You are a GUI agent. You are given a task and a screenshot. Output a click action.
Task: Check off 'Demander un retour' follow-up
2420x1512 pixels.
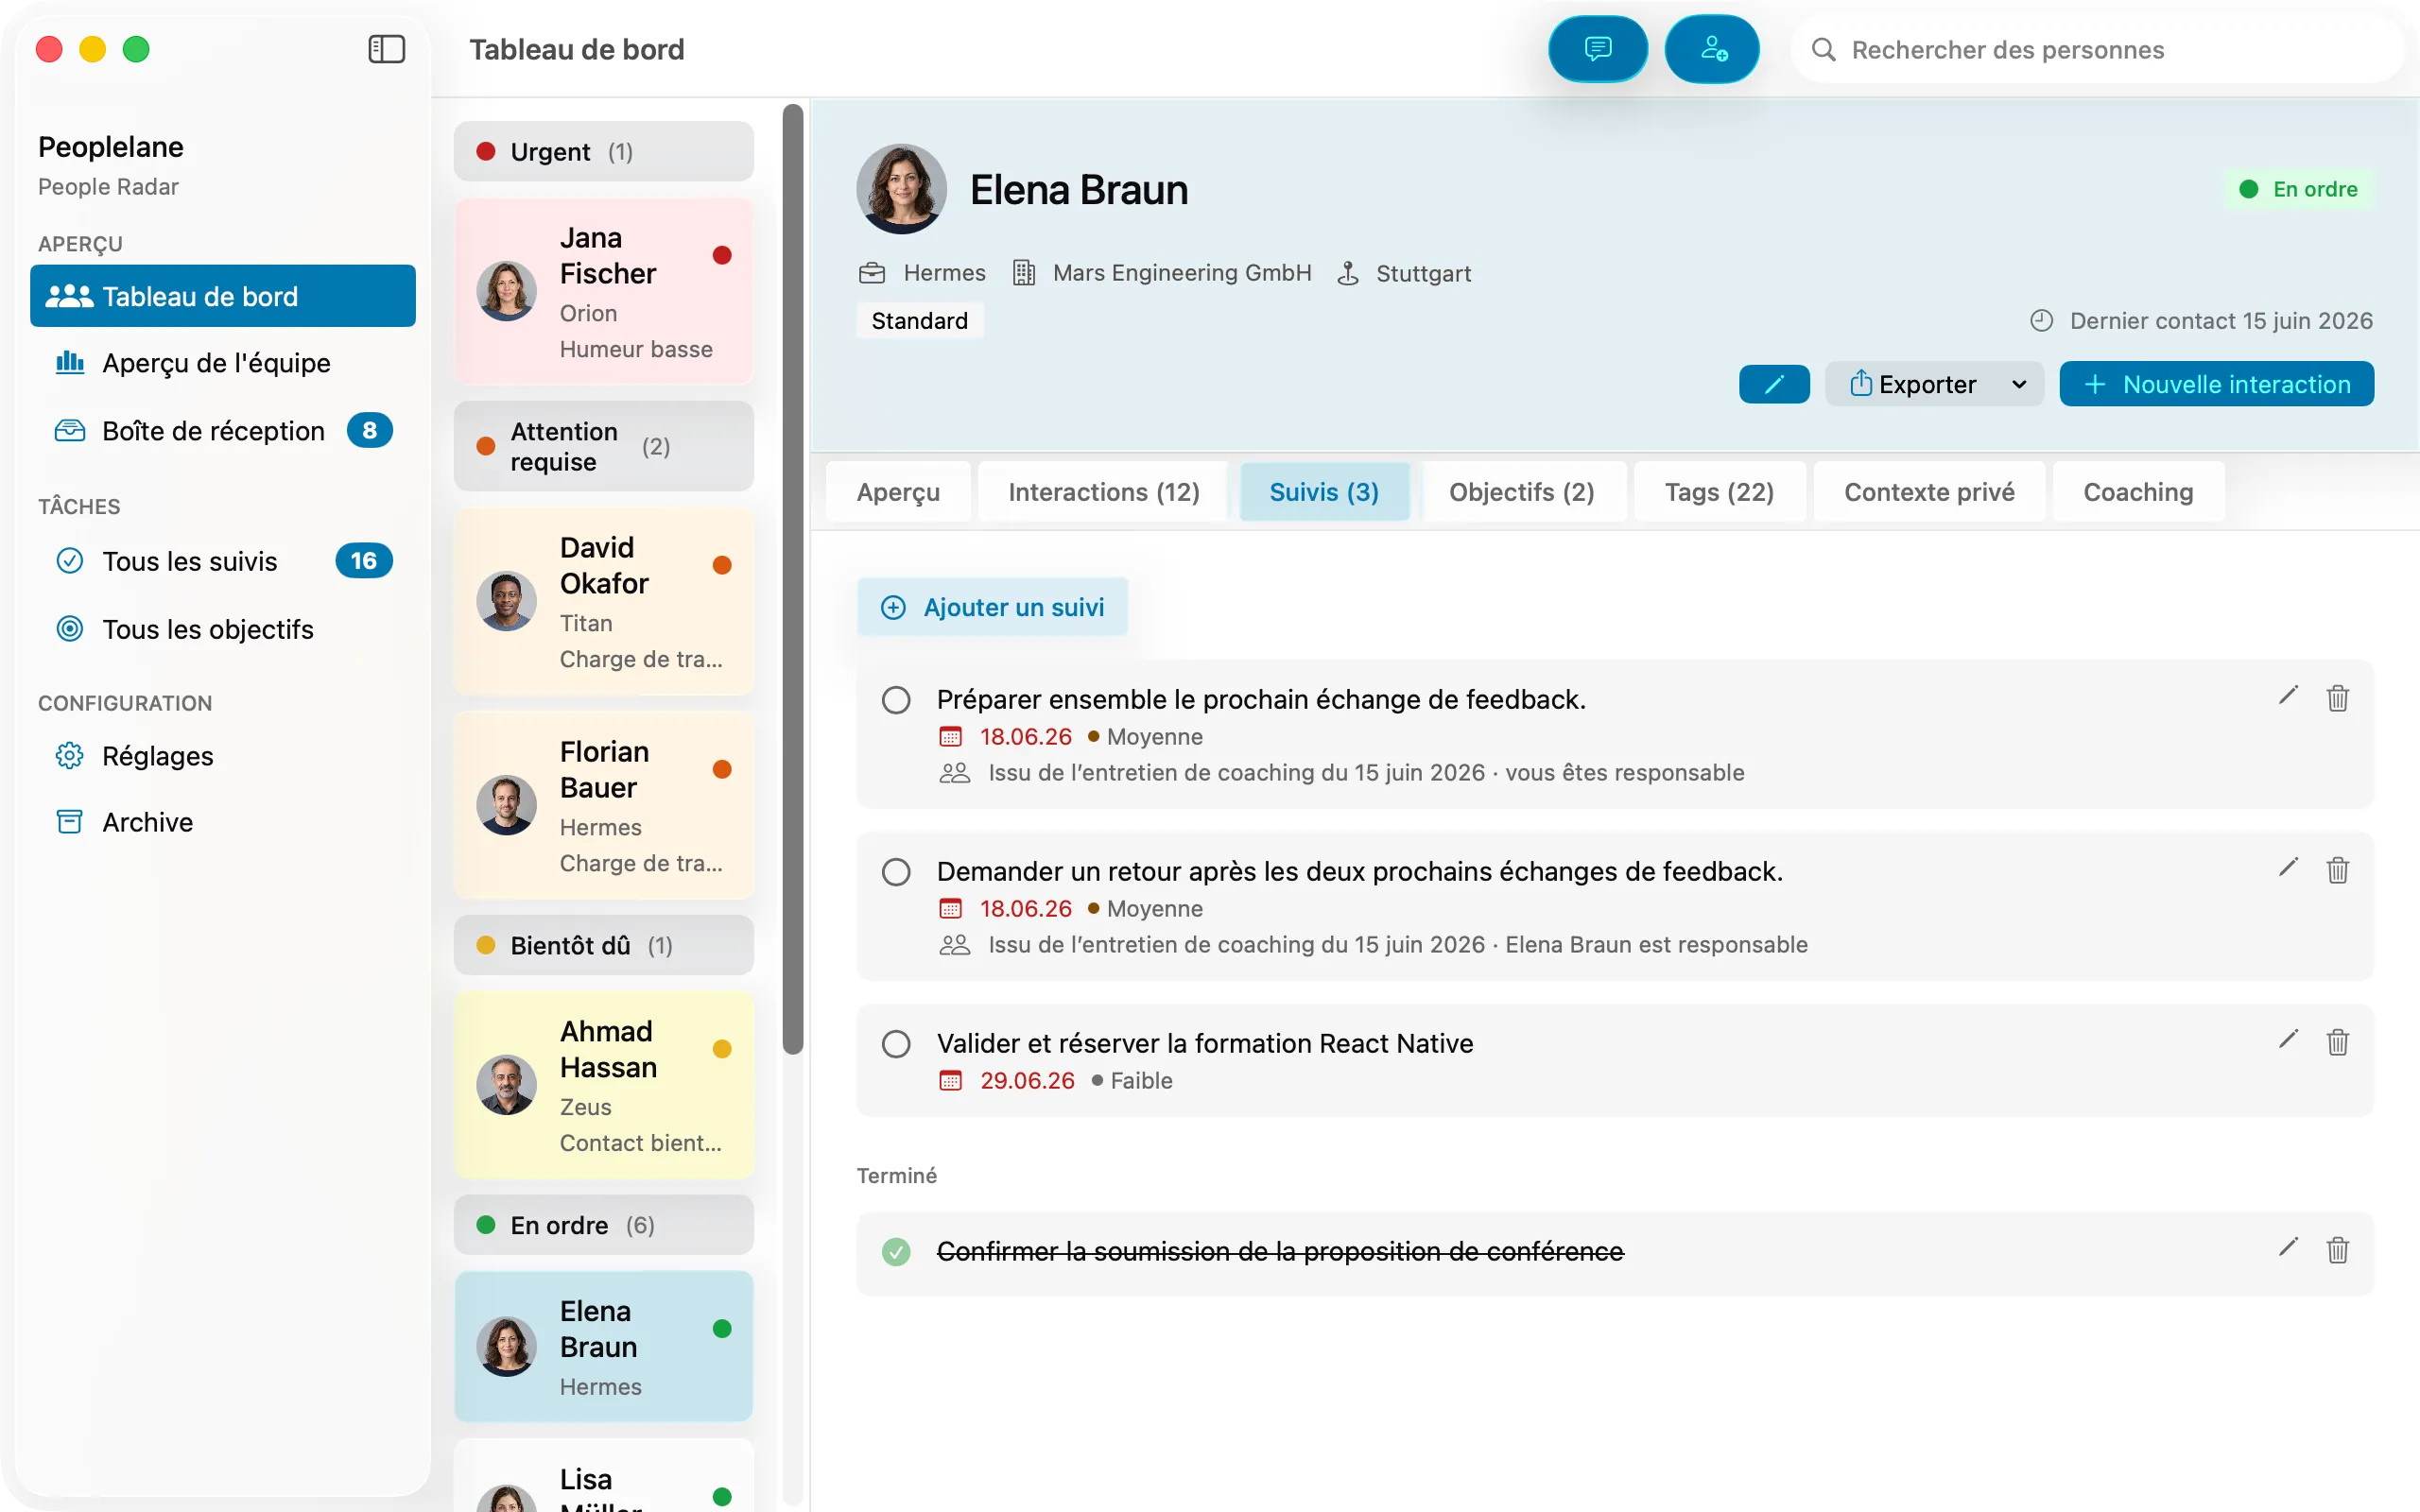tap(896, 871)
